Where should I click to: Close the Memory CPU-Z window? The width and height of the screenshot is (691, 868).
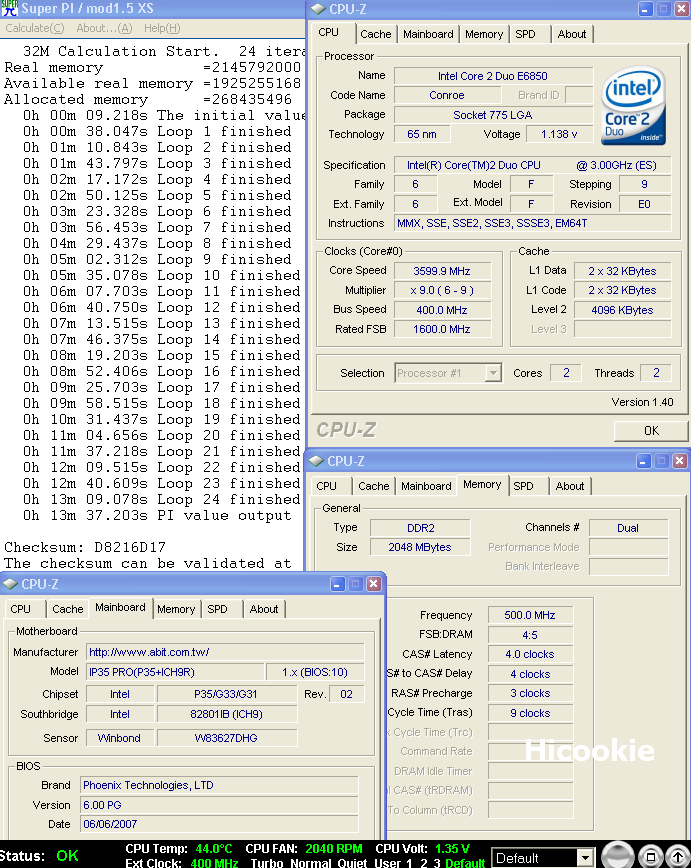click(x=680, y=461)
